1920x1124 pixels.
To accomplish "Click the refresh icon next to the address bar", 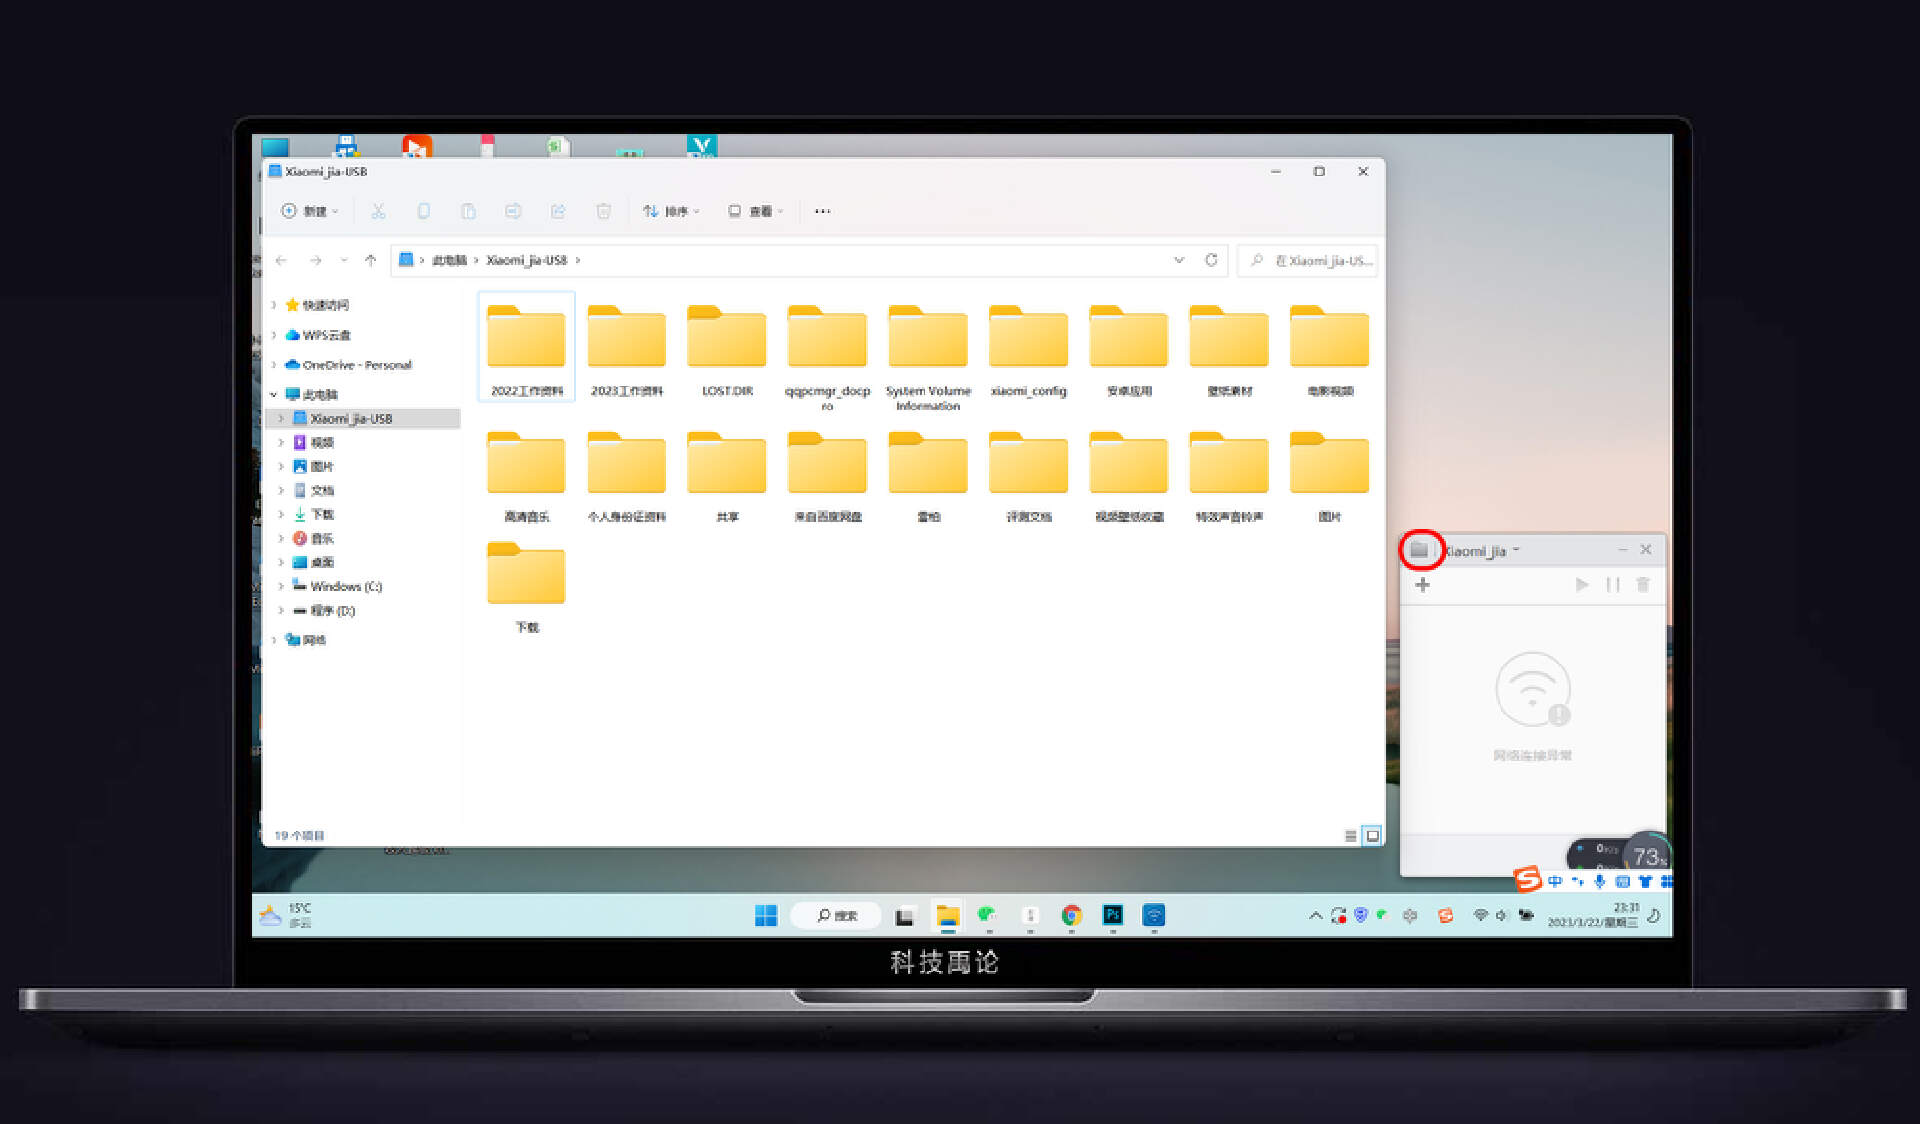I will coord(1211,260).
